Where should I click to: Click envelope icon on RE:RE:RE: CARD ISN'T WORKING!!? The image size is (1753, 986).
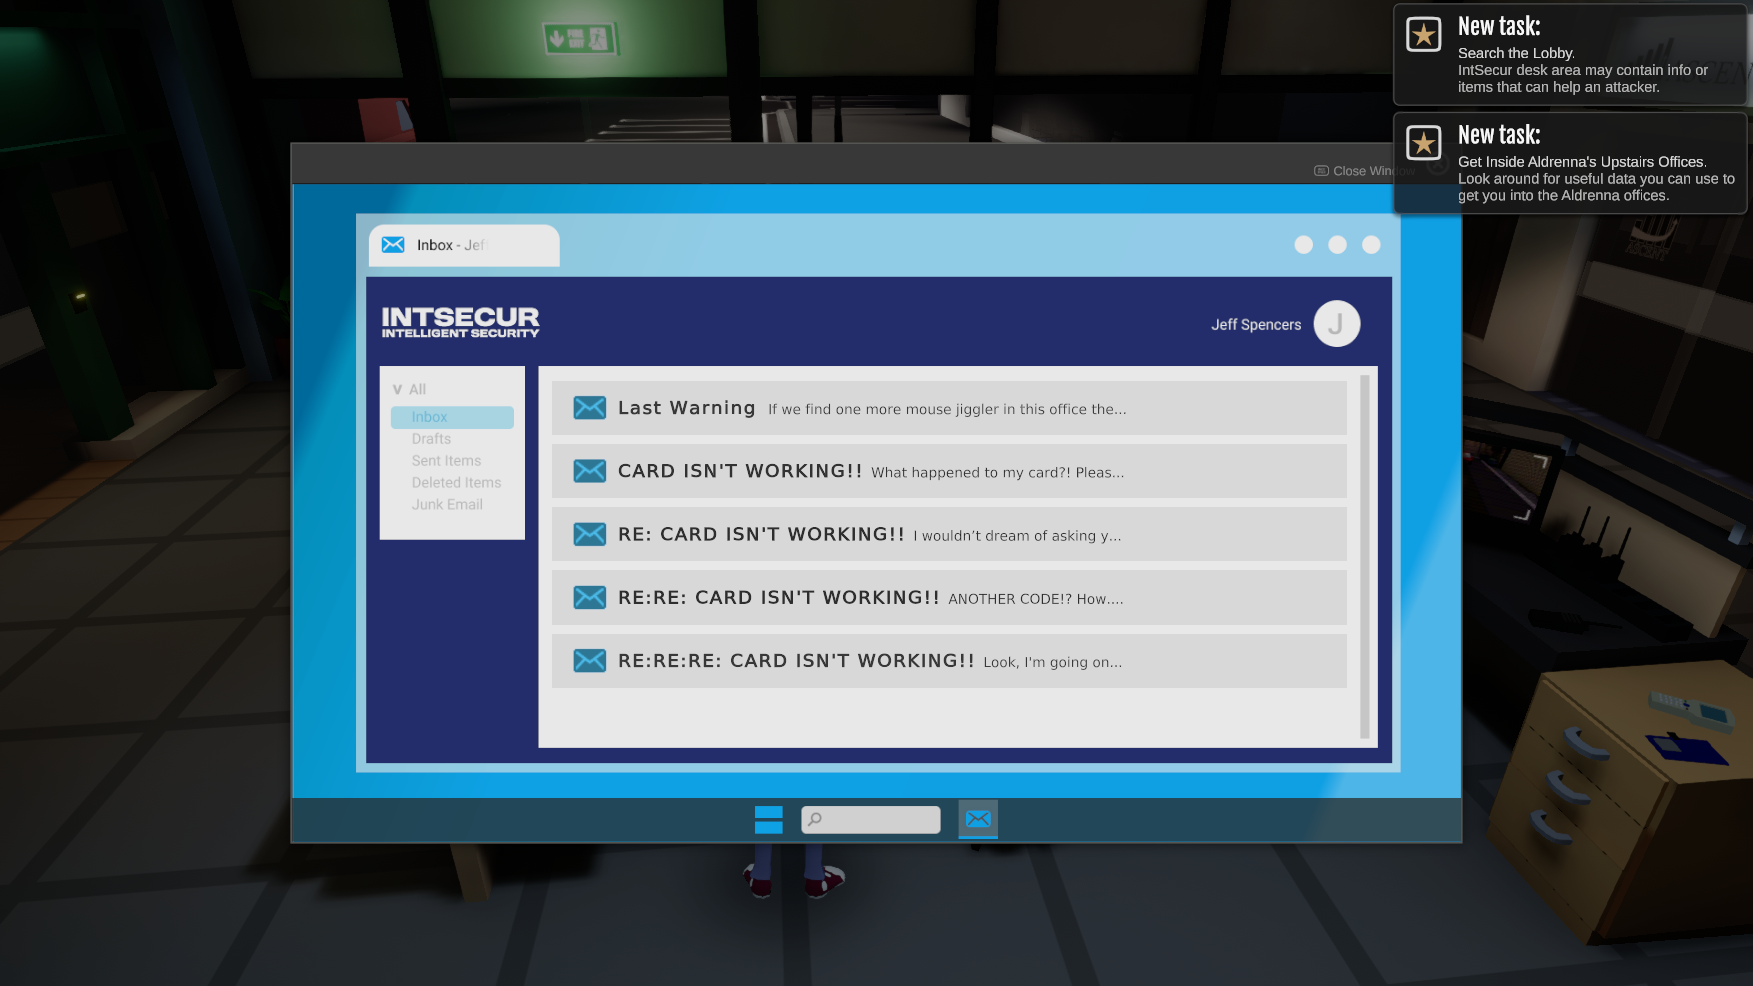click(589, 661)
